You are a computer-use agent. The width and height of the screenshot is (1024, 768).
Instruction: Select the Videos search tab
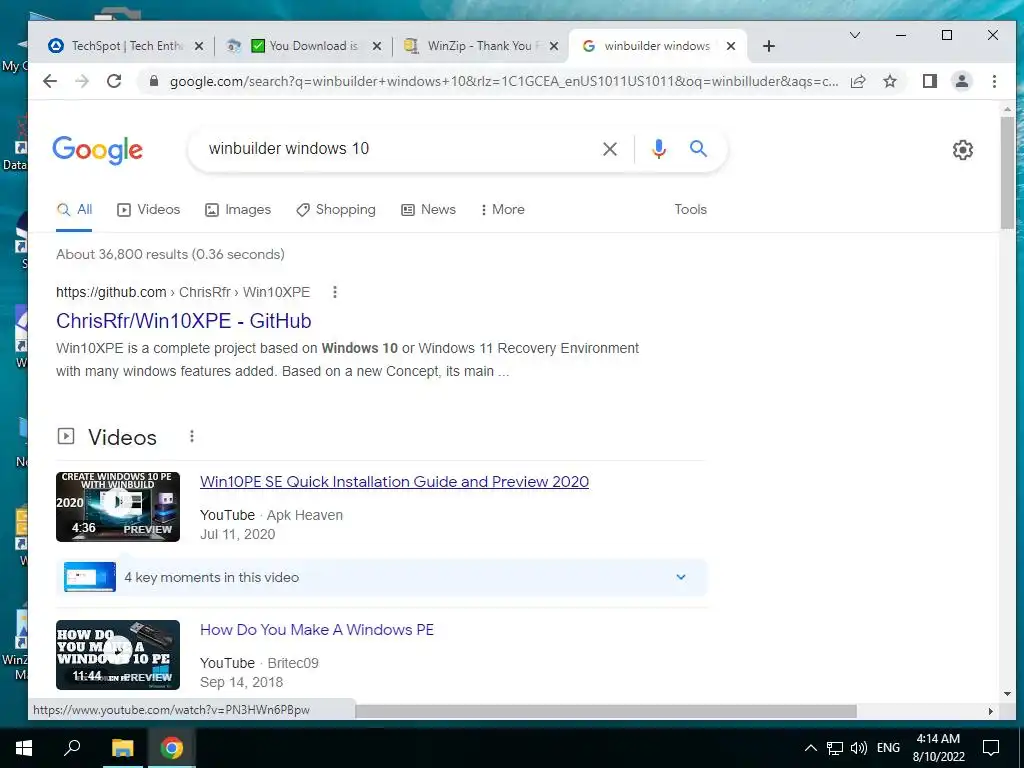(149, 210)
